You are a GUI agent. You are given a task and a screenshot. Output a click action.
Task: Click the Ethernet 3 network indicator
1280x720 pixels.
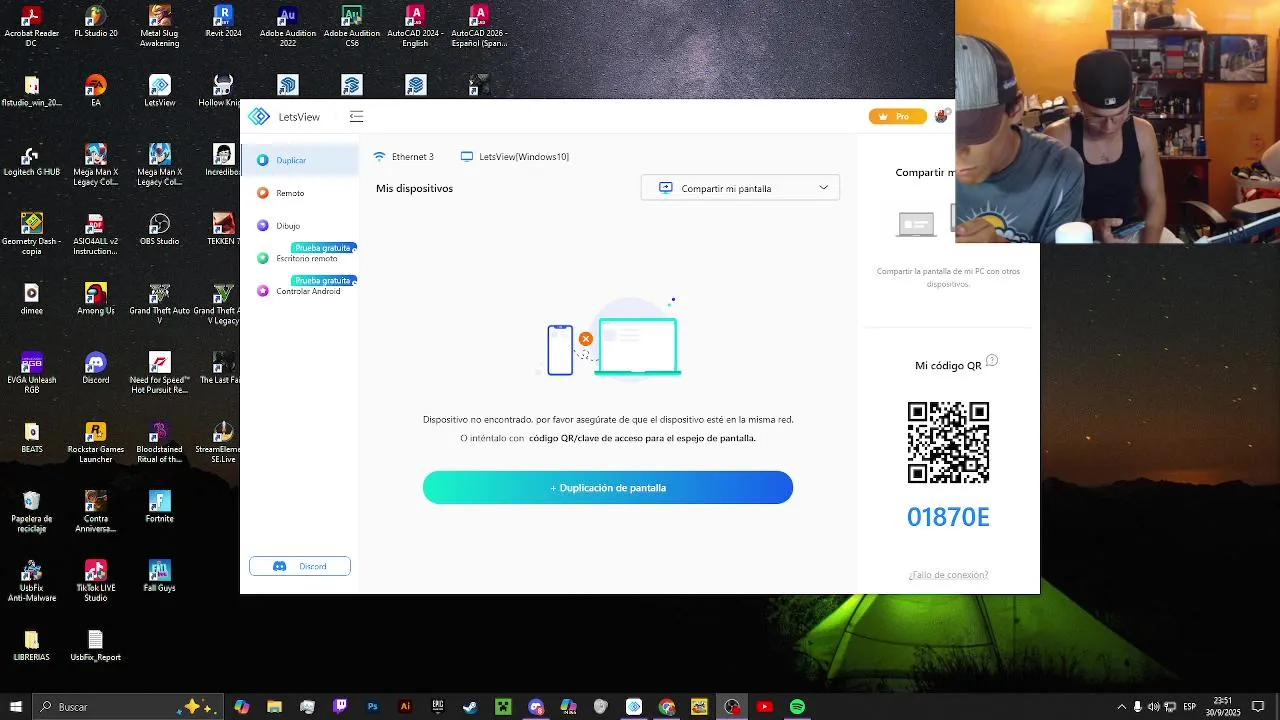click(403, 157)
